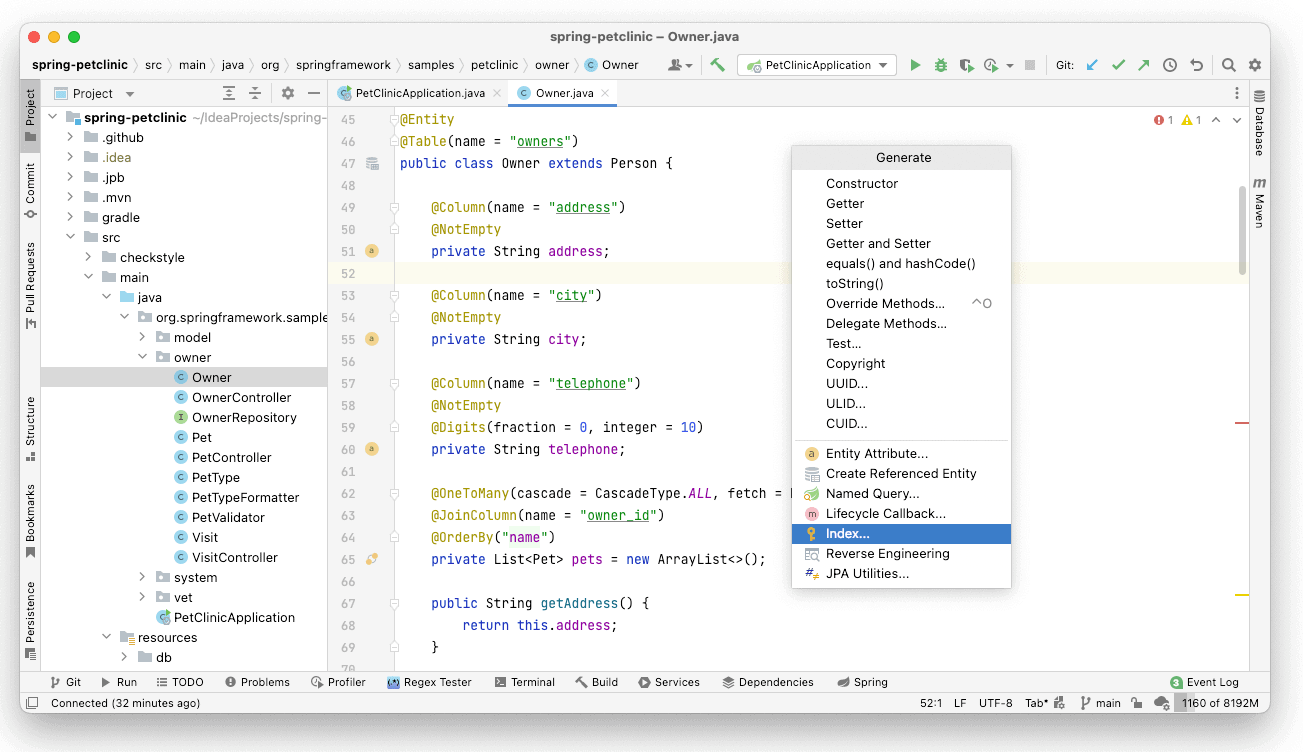Run the application with the green Run icon
Viewport: 1303px width, 752px height.
point(915,64)
